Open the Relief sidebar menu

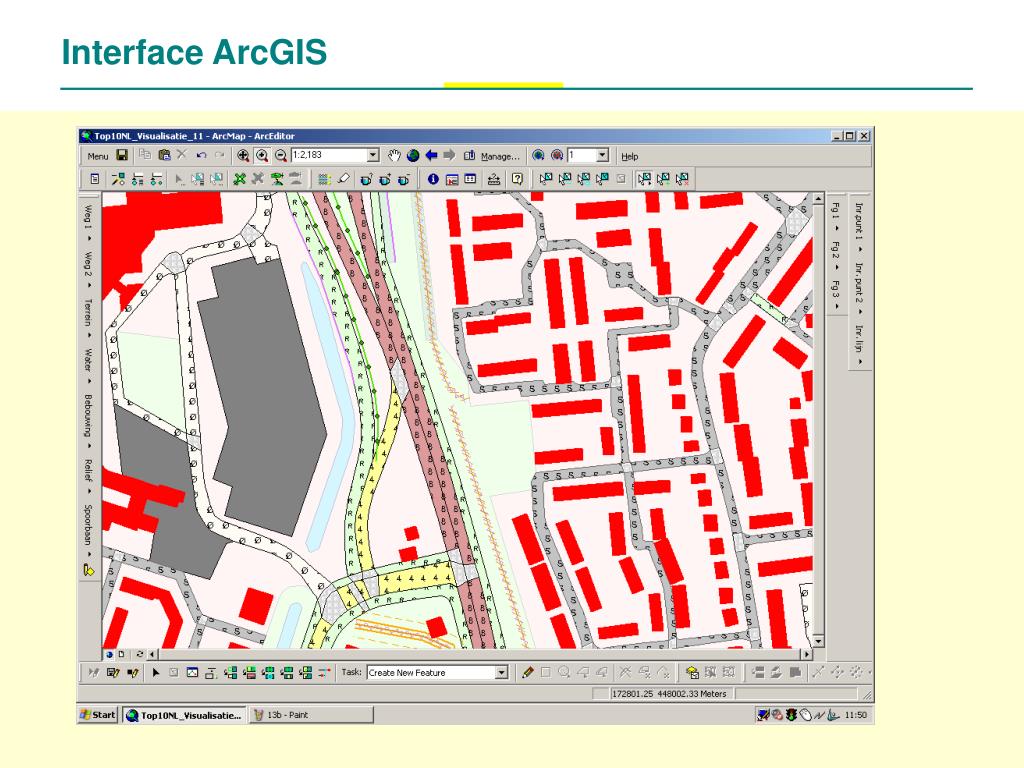click(x=88, y=475)
